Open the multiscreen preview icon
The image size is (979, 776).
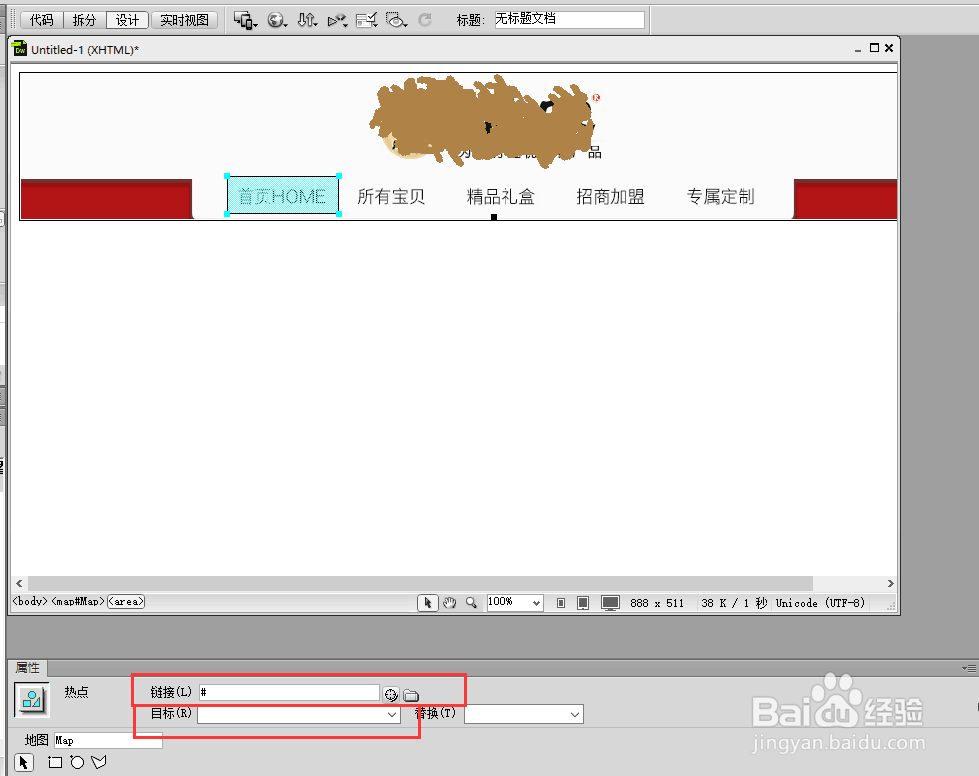click(x=245, y=20)
